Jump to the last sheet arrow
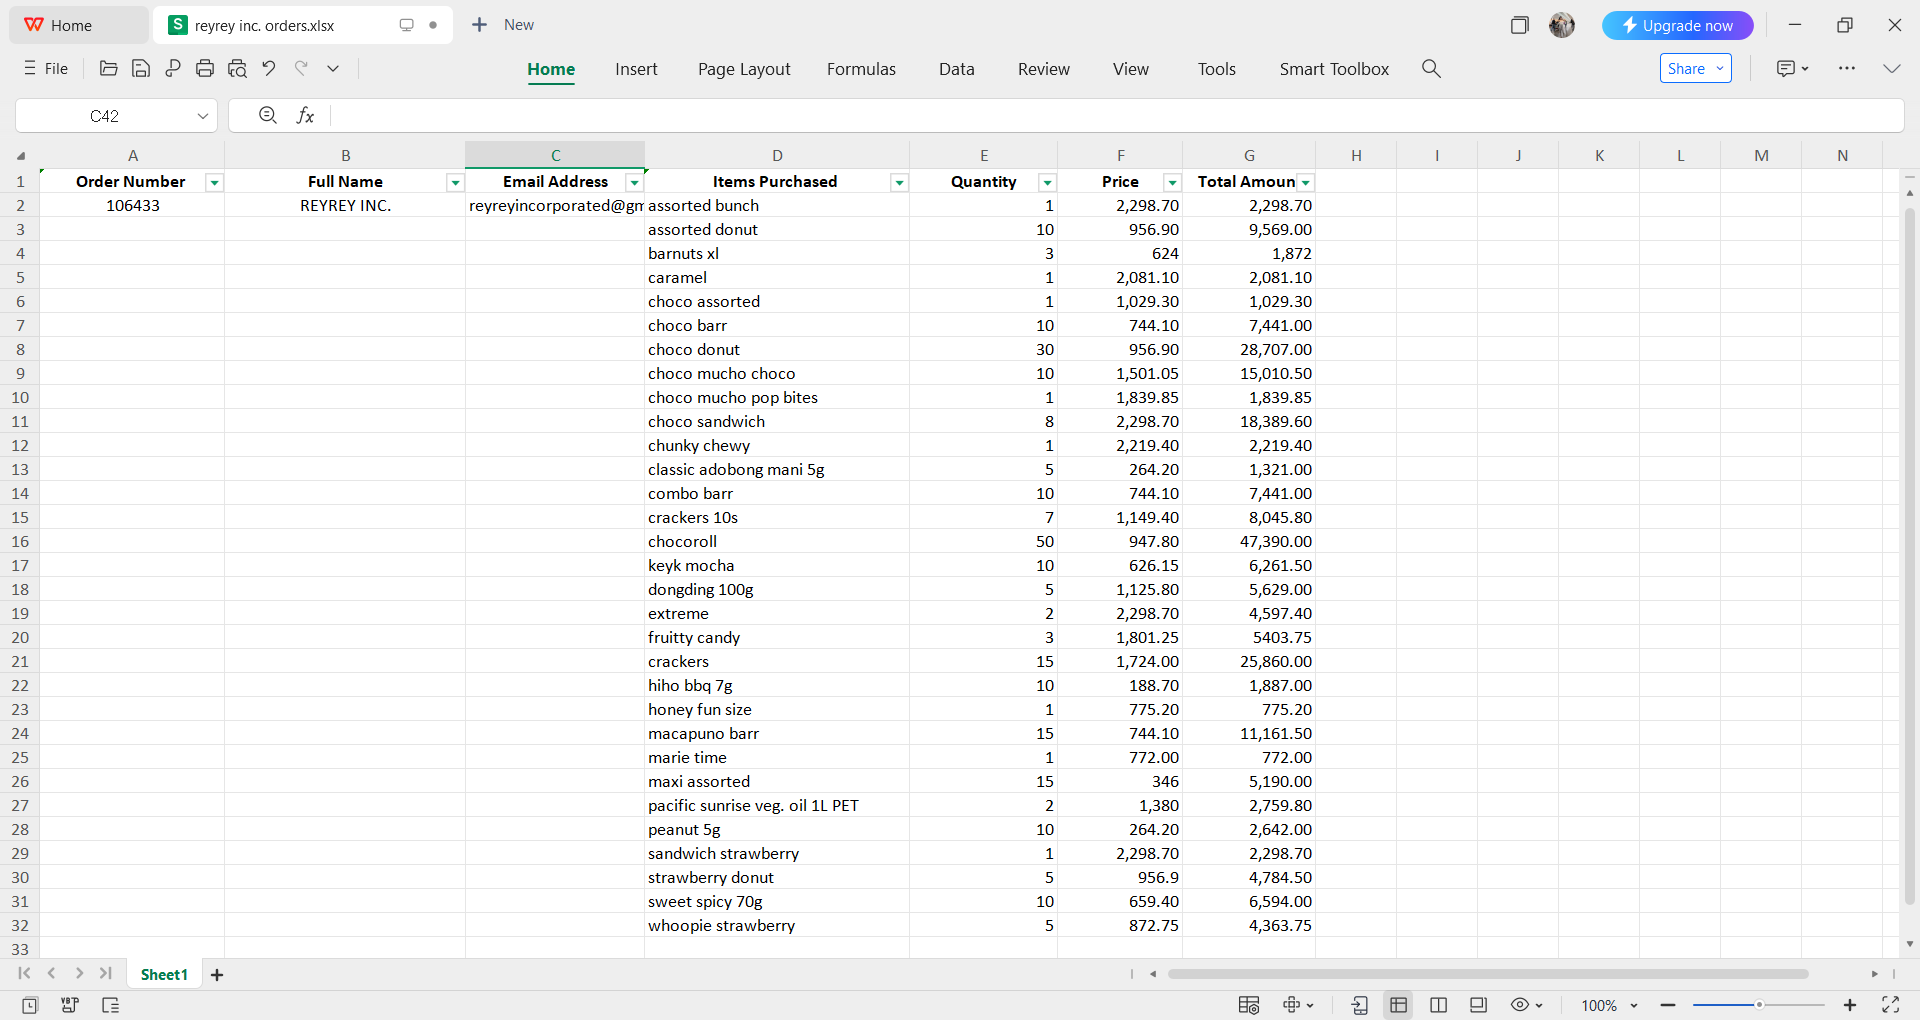This screenshot has width=1920, height=1020. 106,973
